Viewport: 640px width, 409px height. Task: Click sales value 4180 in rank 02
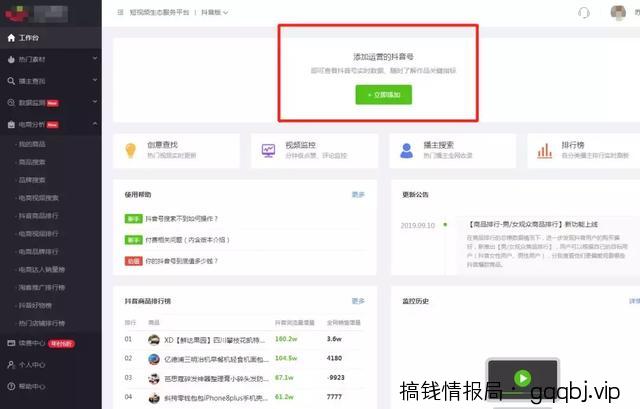coord(334,358)
